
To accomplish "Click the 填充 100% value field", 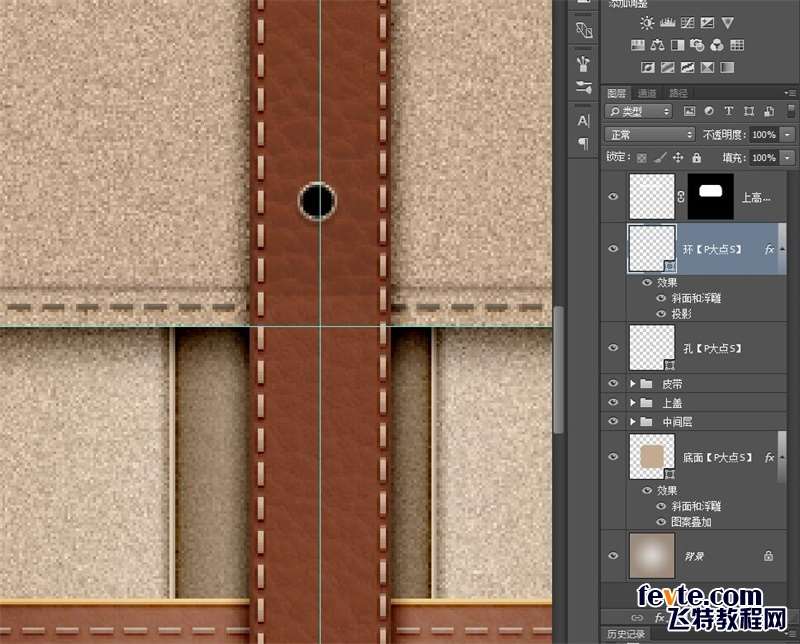I will (764, 158).
